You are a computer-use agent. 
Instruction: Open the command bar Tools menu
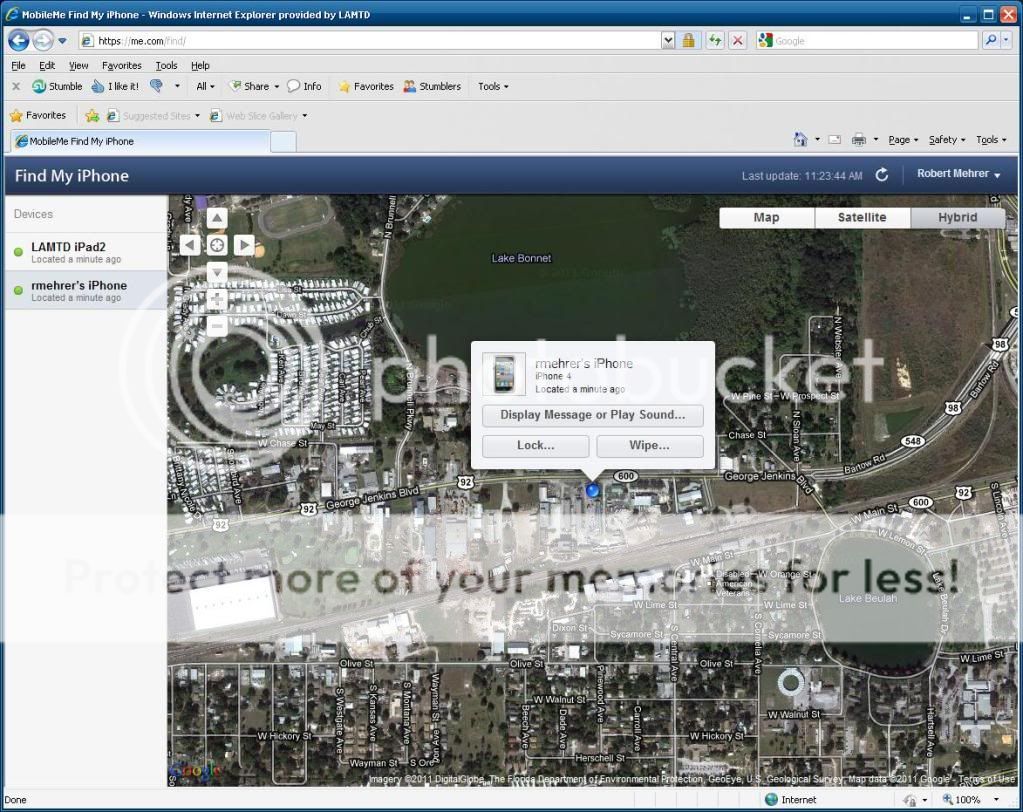991,140
